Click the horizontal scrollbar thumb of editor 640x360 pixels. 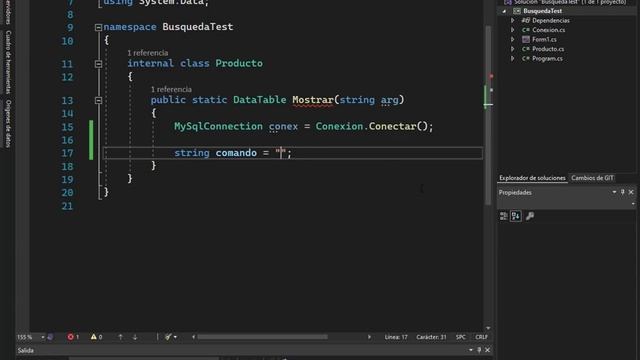[x=262, y=337]
